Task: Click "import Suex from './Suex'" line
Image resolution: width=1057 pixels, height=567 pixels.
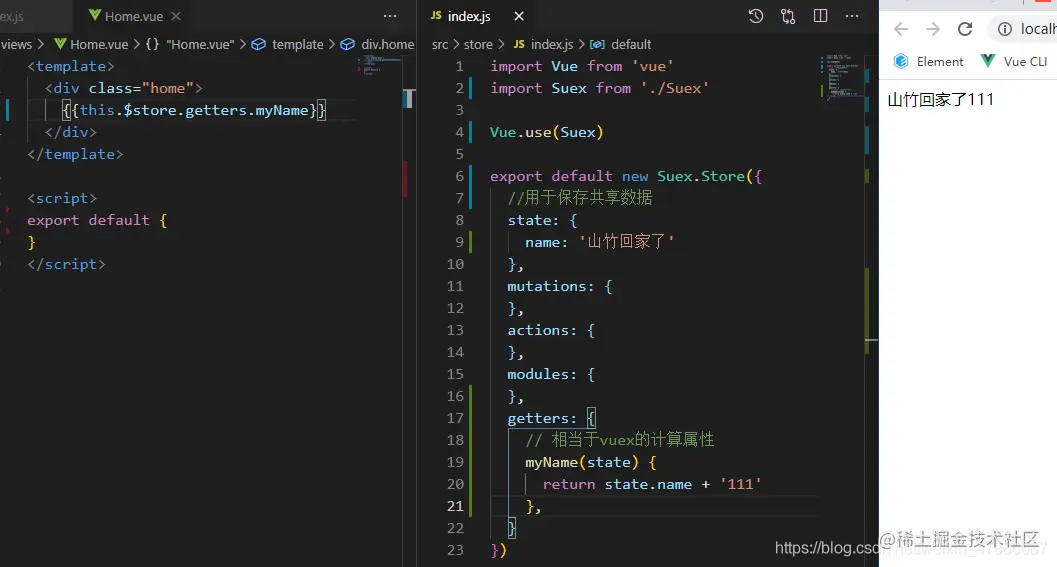Action: [x=599, y=88]
